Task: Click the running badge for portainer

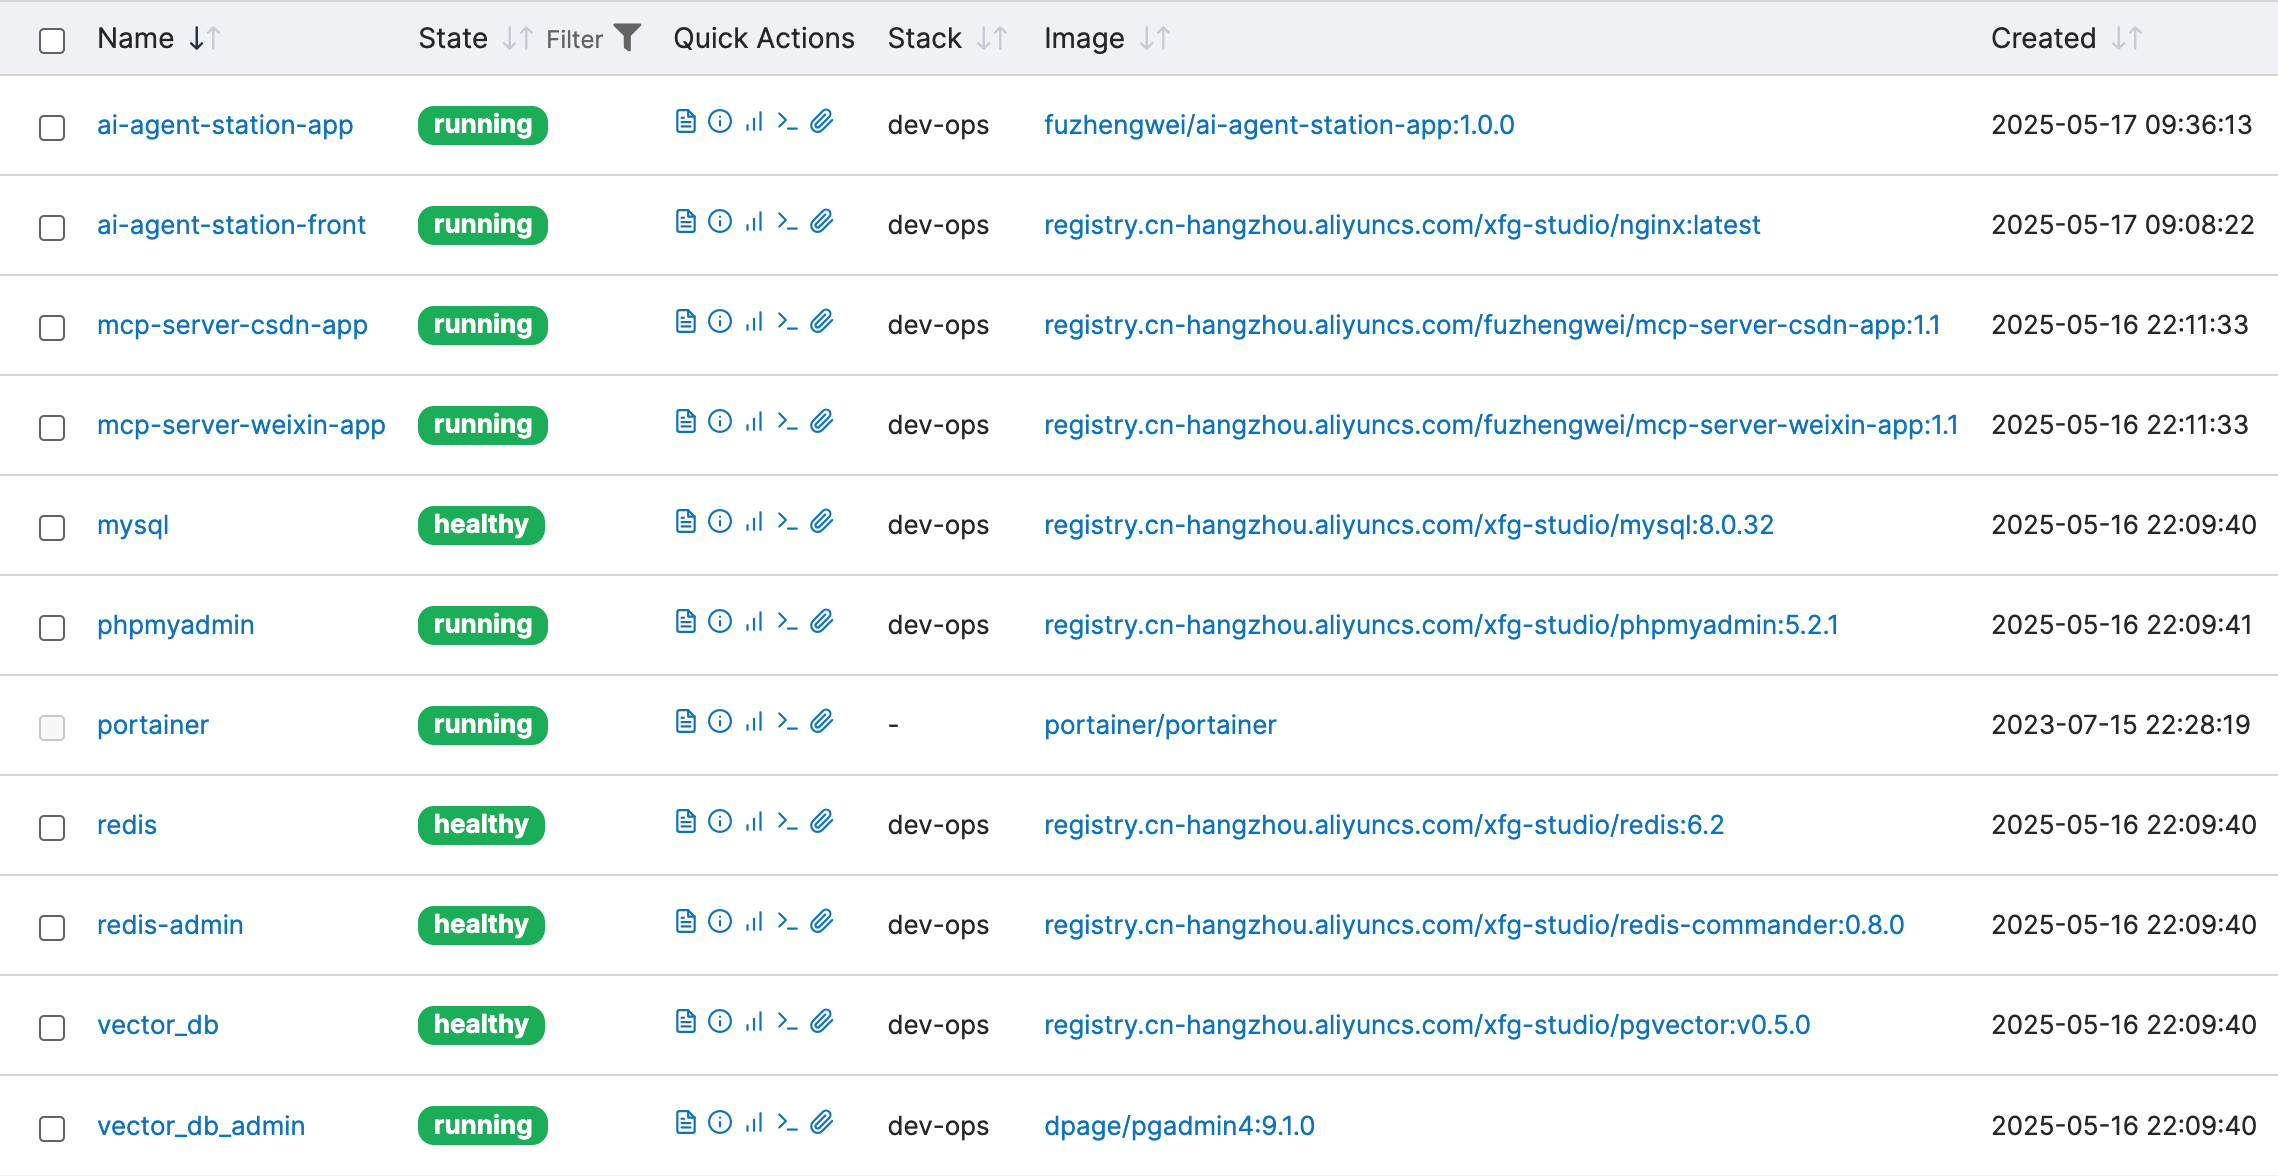Action: coord(483,725)
